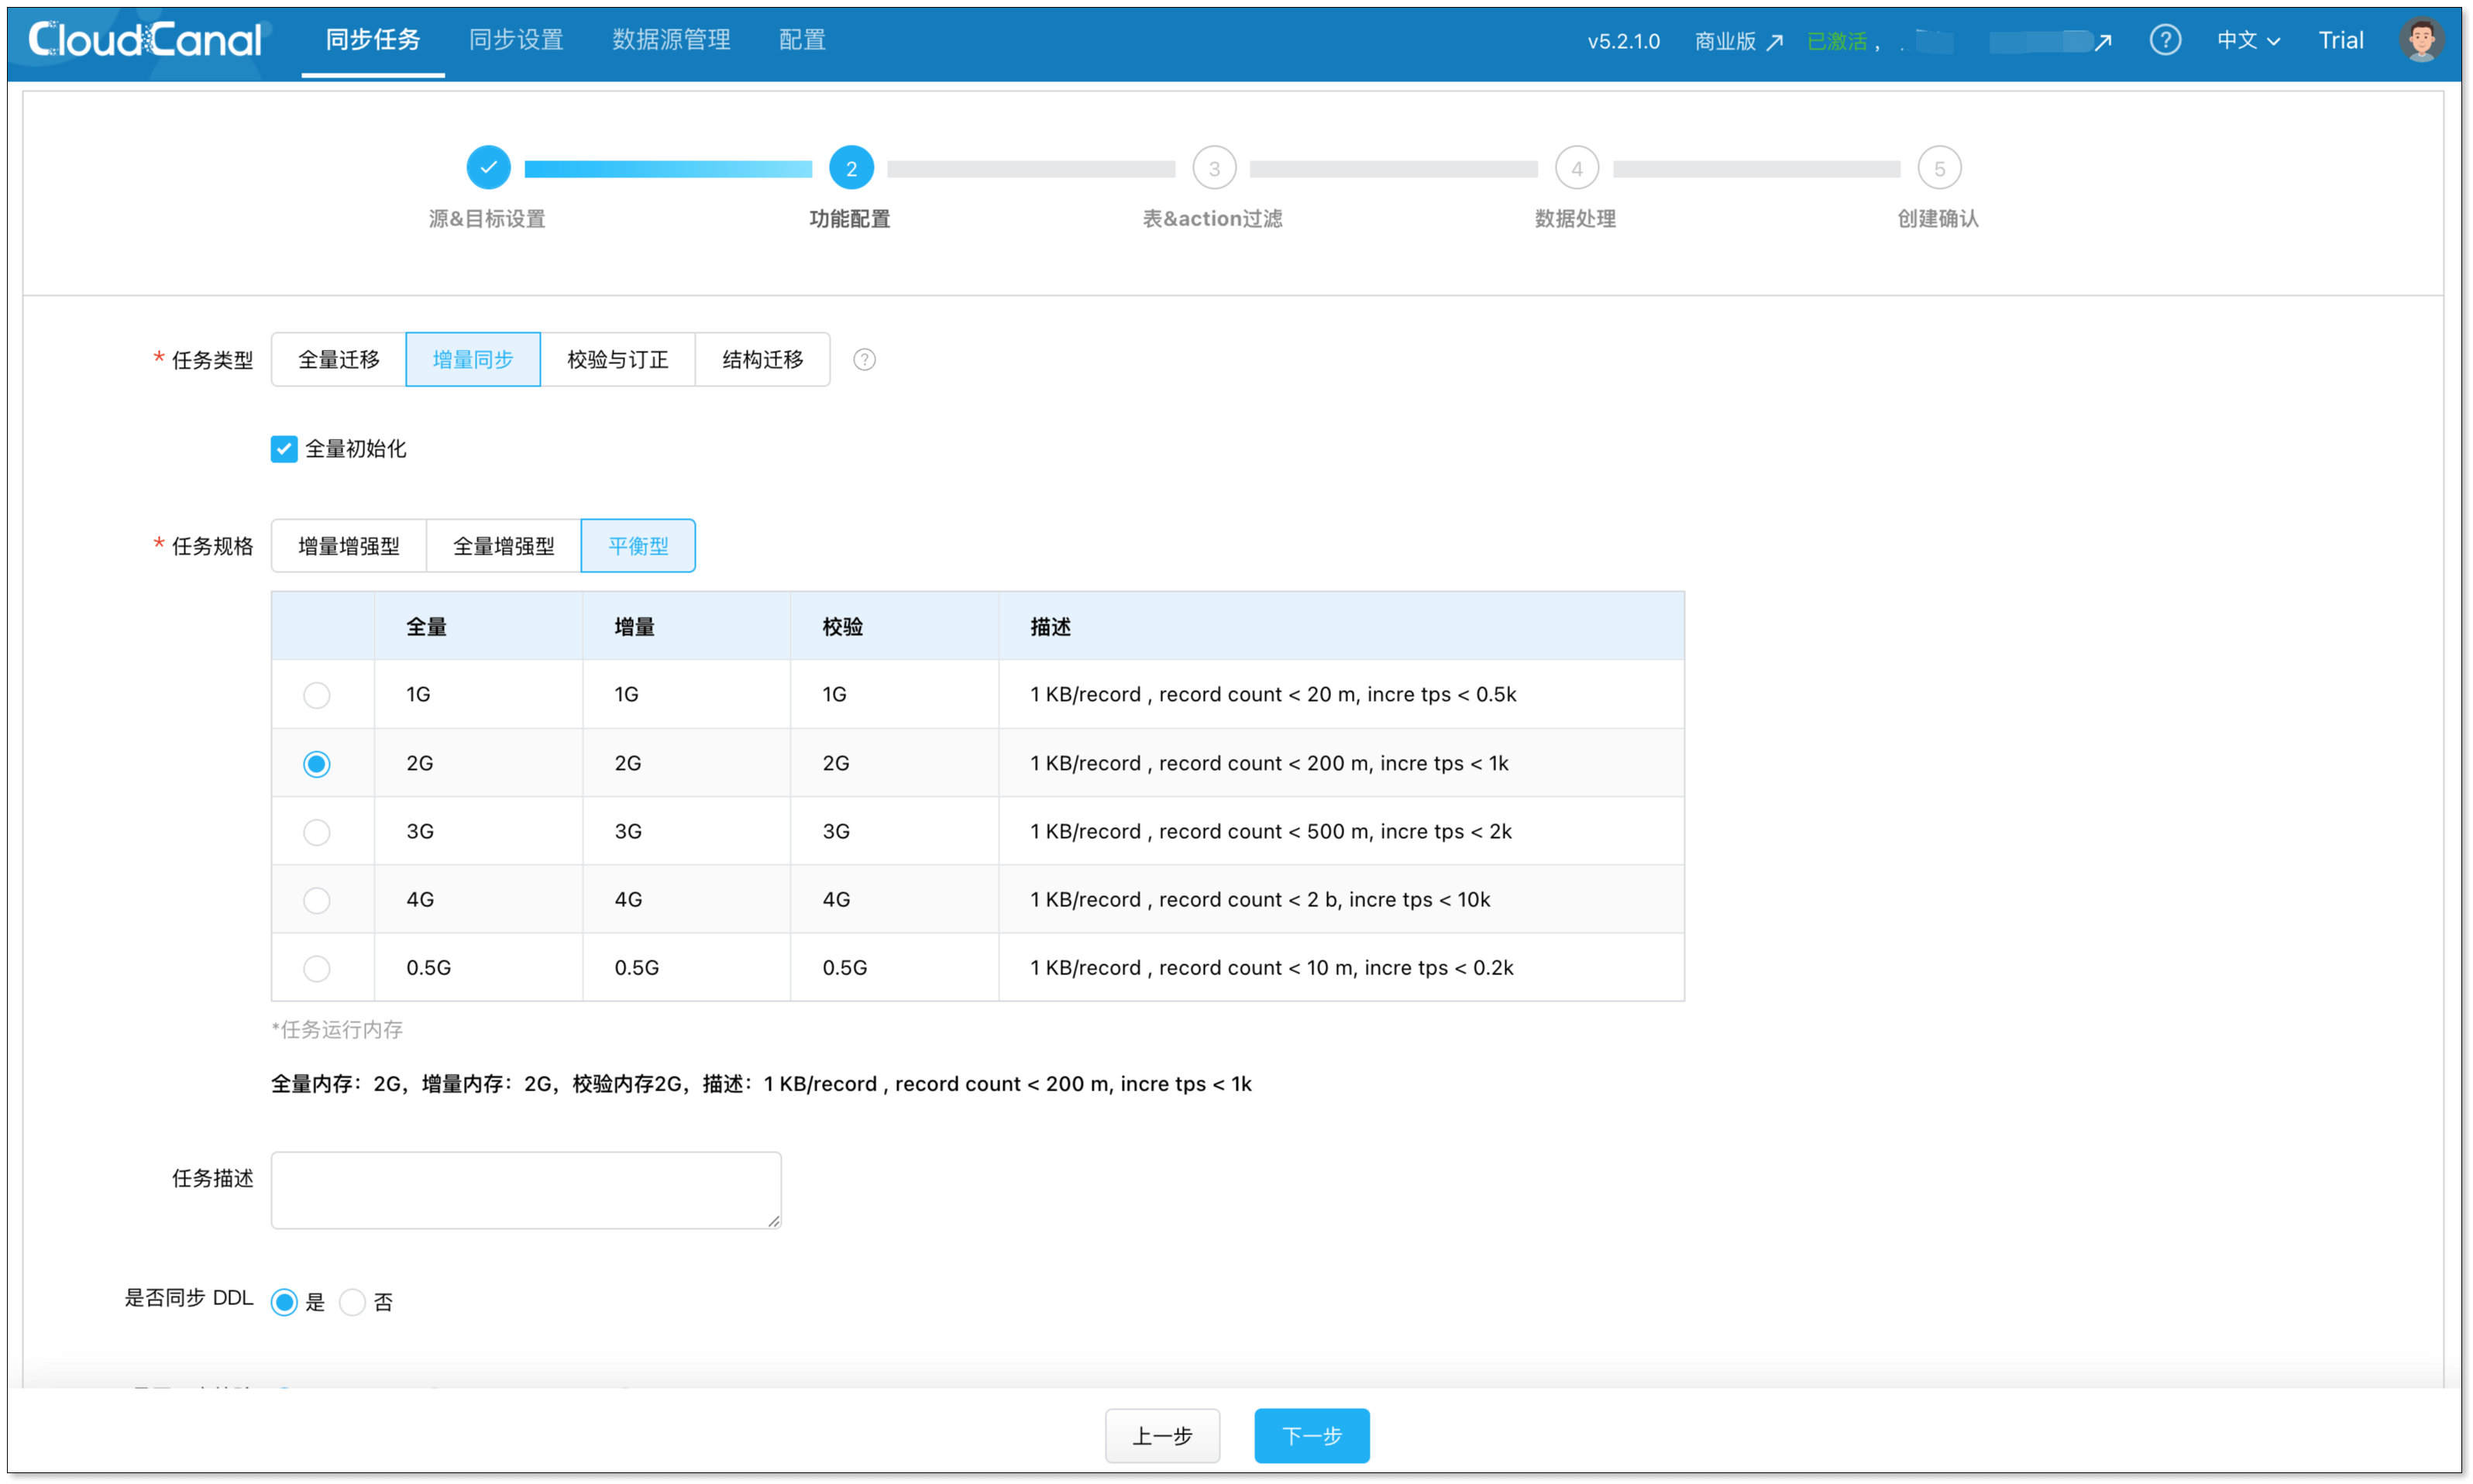This screenshot has width=2473, height=1484.
Task: Select 否 for 是否同步 DDL
Action: (x=352, y=1302)
